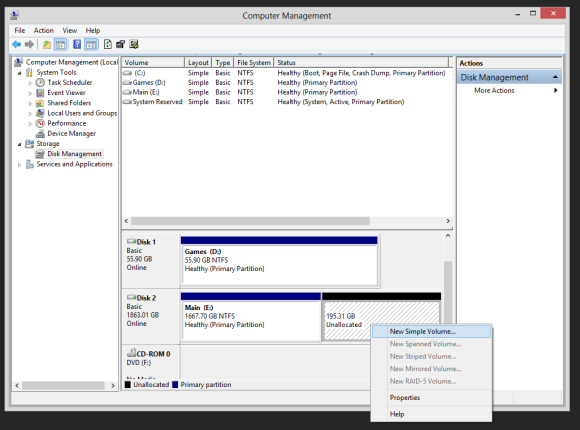Expand the Task Scheduler tree node
The width and height of the screenshot is (580, 430).
click(30, 83)
